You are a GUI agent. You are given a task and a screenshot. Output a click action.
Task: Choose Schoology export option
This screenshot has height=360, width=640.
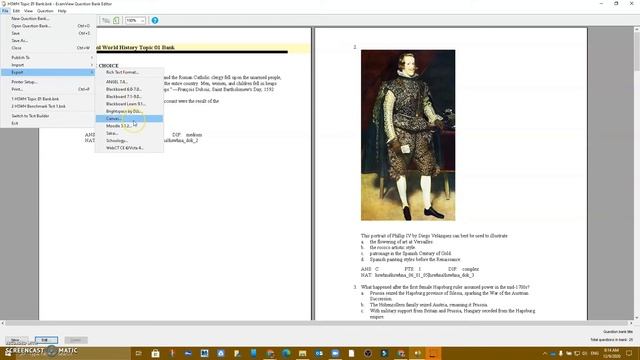(129, 140)
